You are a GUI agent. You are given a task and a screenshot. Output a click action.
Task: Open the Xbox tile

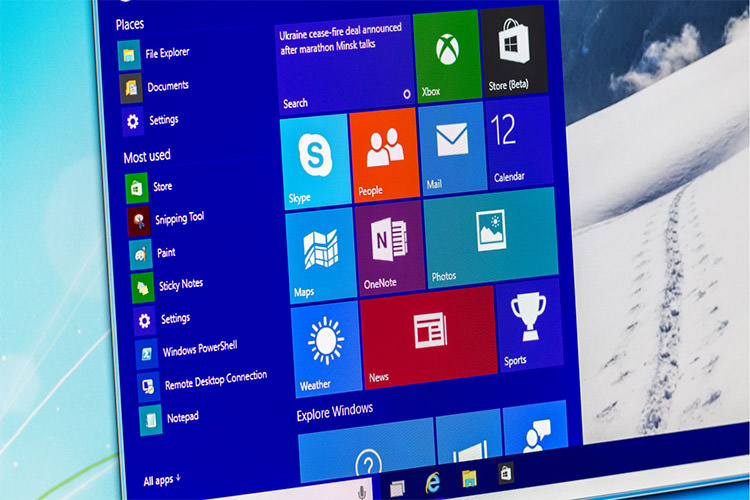point(447,56)
